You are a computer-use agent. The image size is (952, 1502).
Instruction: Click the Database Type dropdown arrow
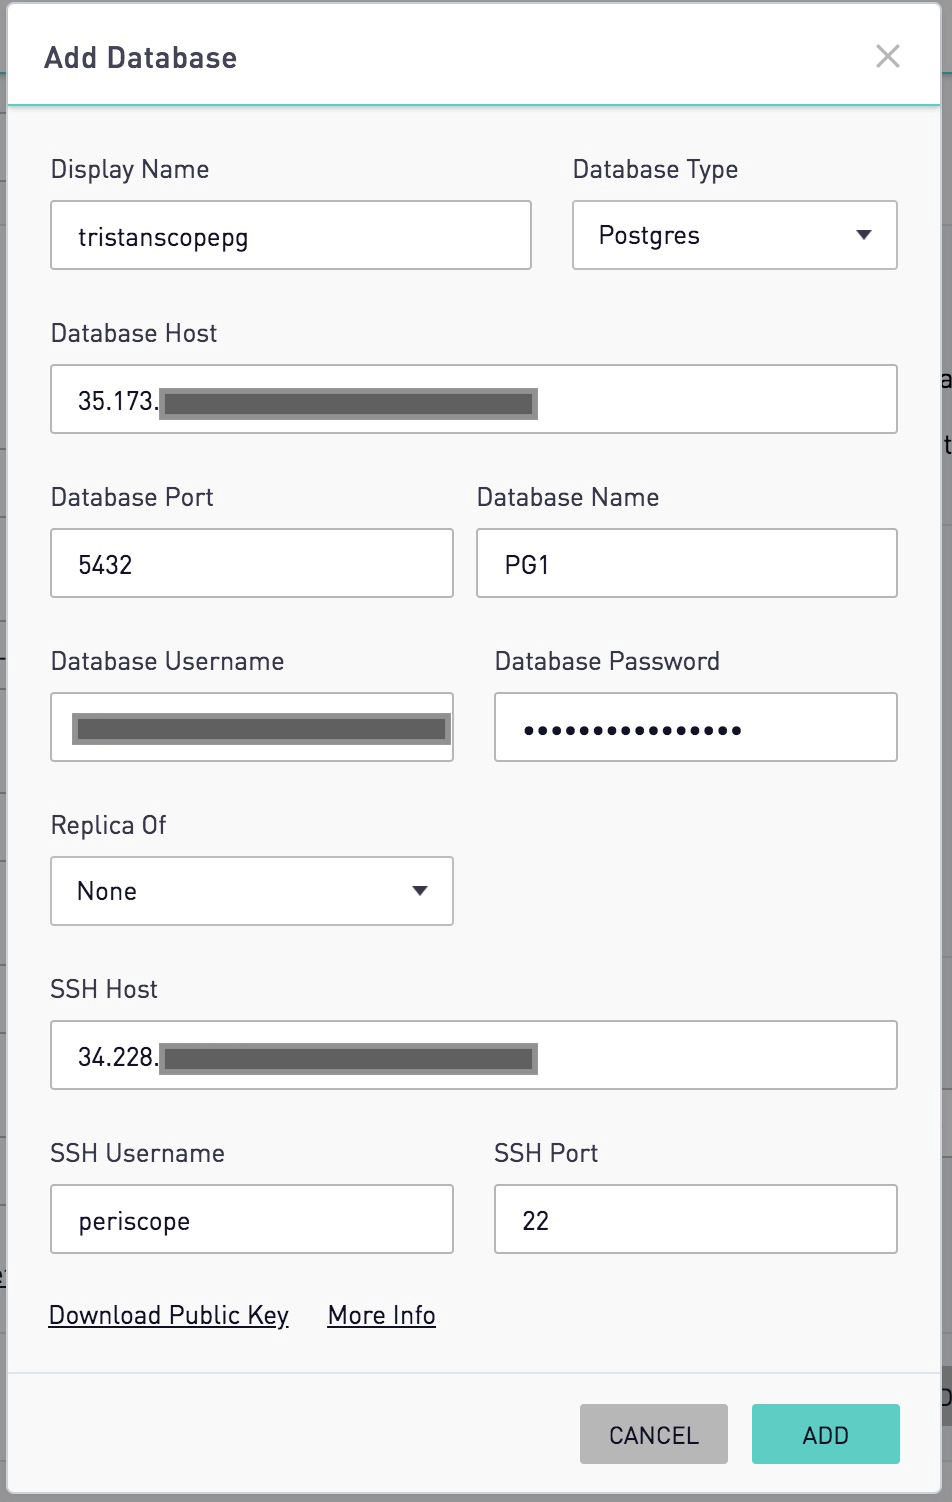point(864,236)
